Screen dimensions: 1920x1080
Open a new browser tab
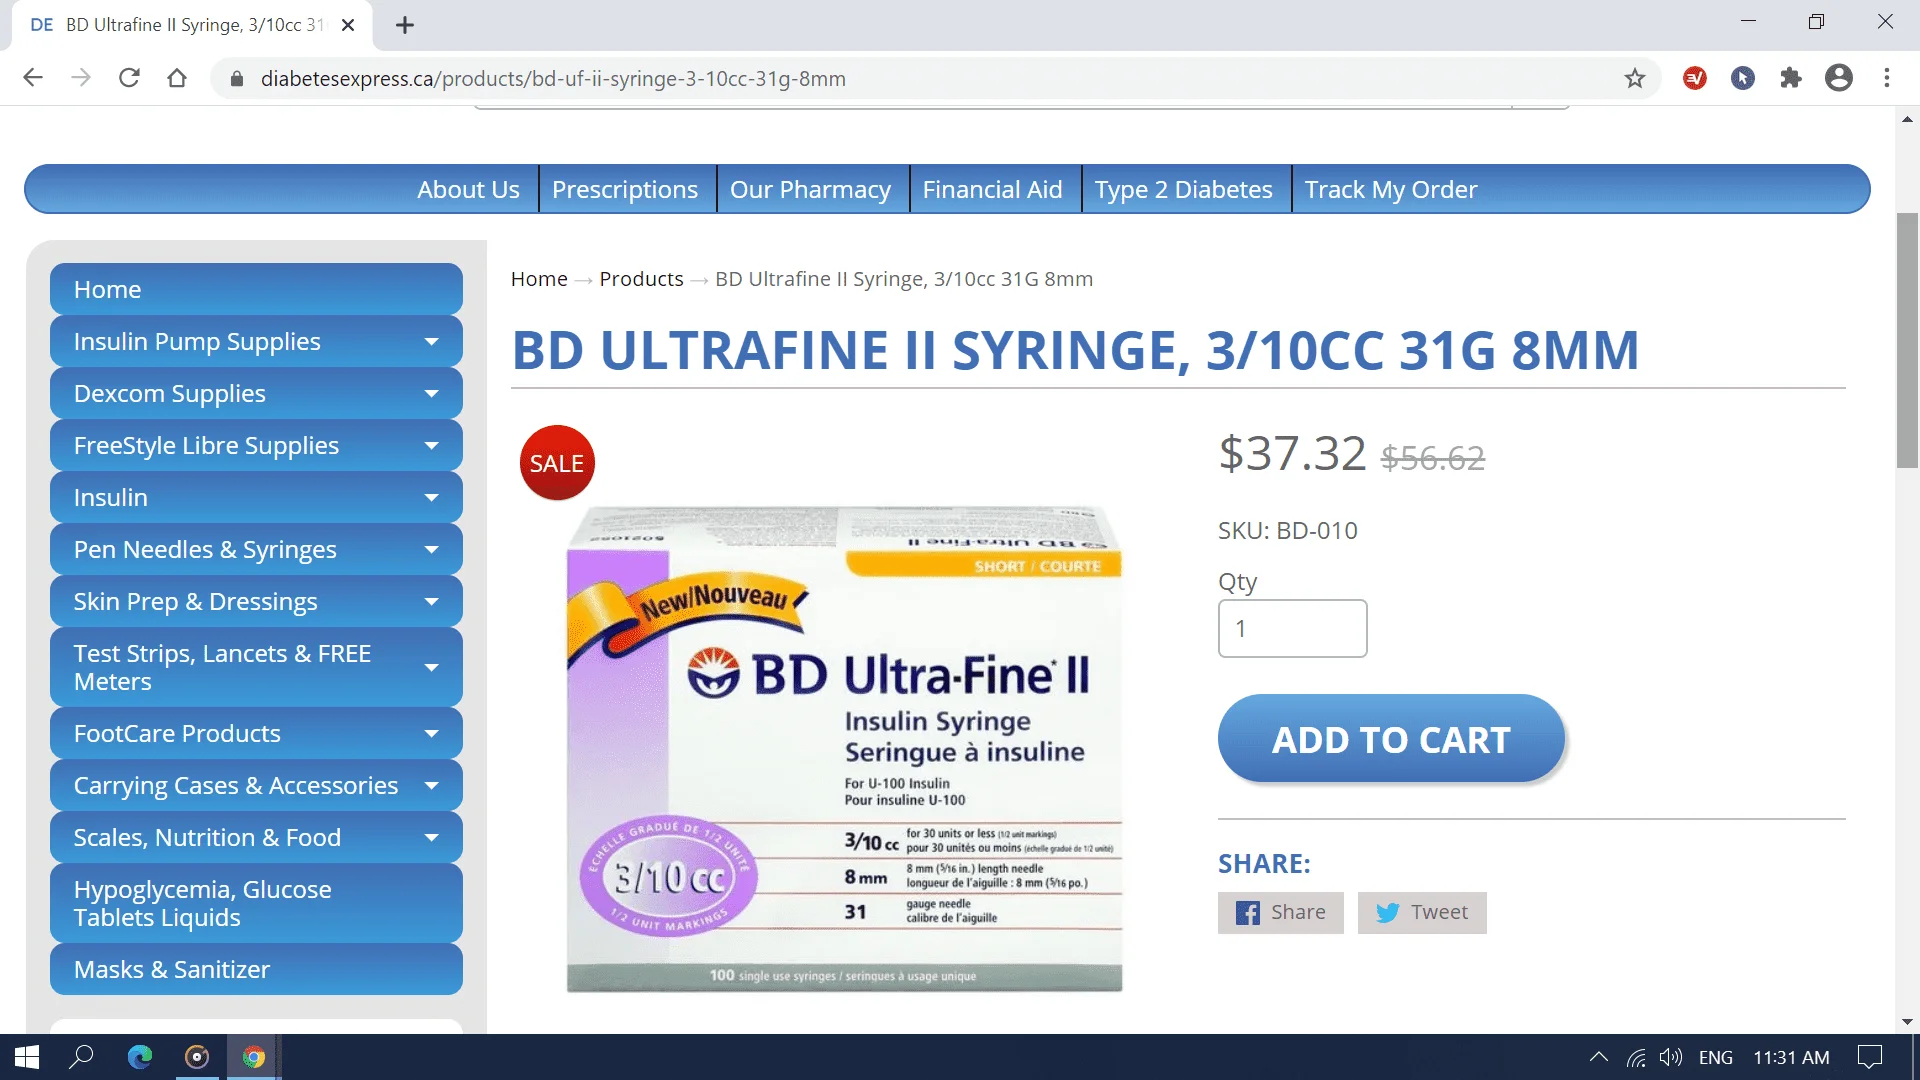(x=405, y=25)
